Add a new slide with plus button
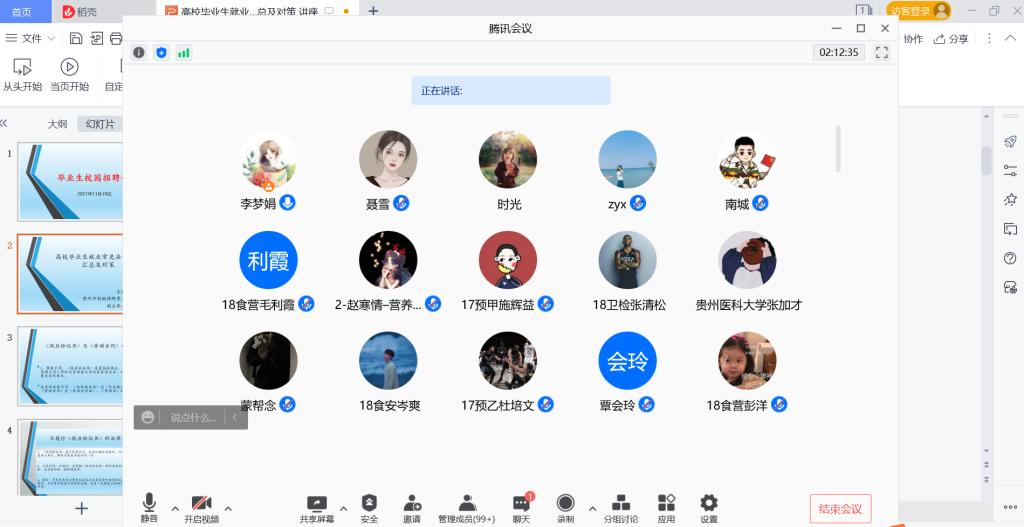The height and width of the screenshot is (527, 1024). [81, 508]
